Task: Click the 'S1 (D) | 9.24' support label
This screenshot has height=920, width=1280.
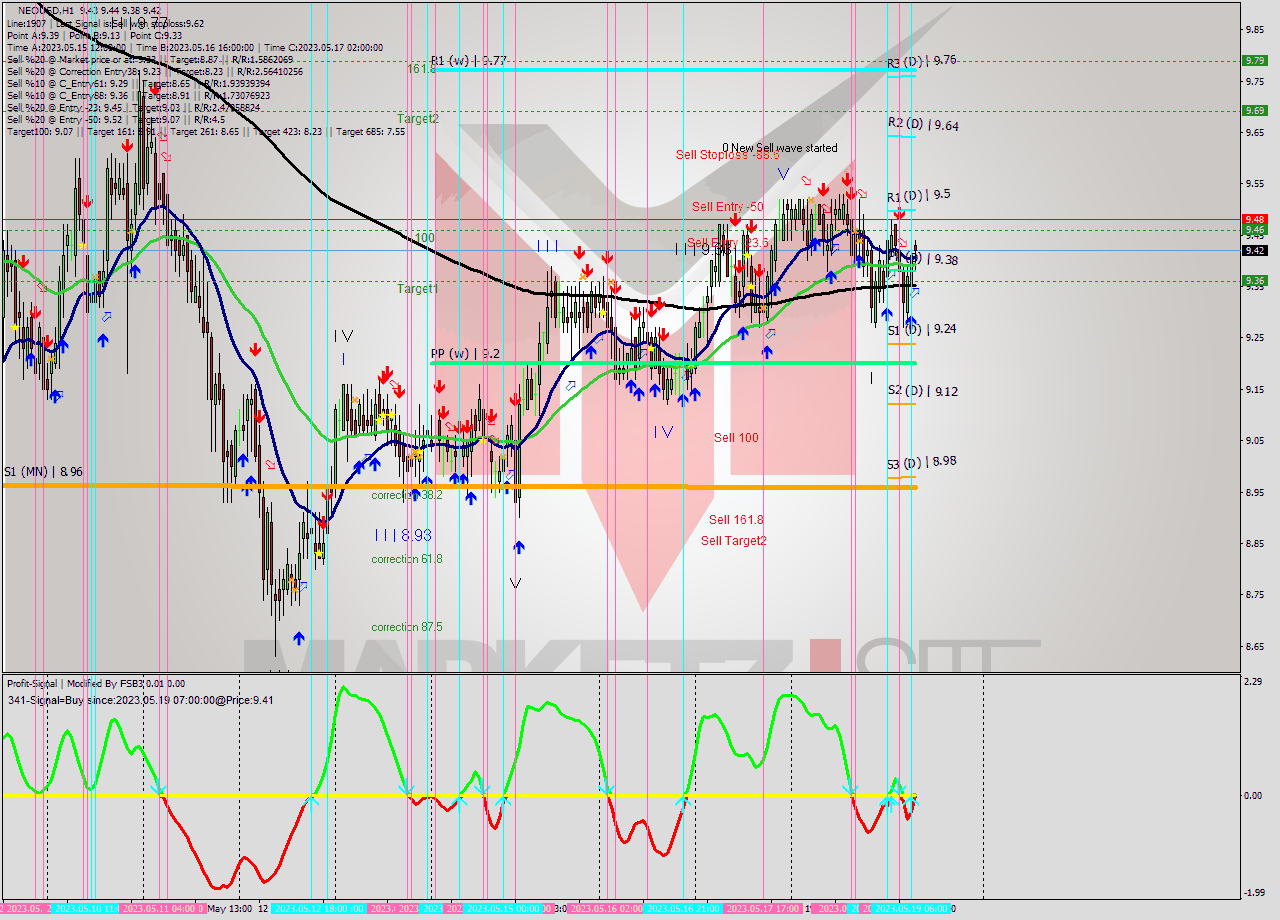Action: point(921,329)
